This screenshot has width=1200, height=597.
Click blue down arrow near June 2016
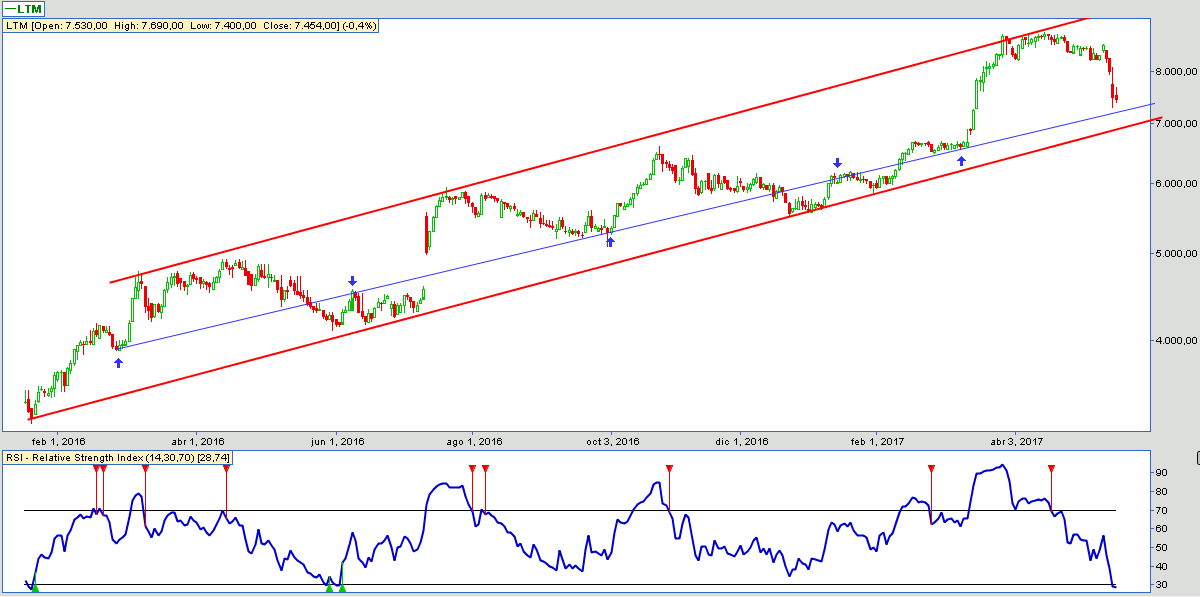coord(352,281)
